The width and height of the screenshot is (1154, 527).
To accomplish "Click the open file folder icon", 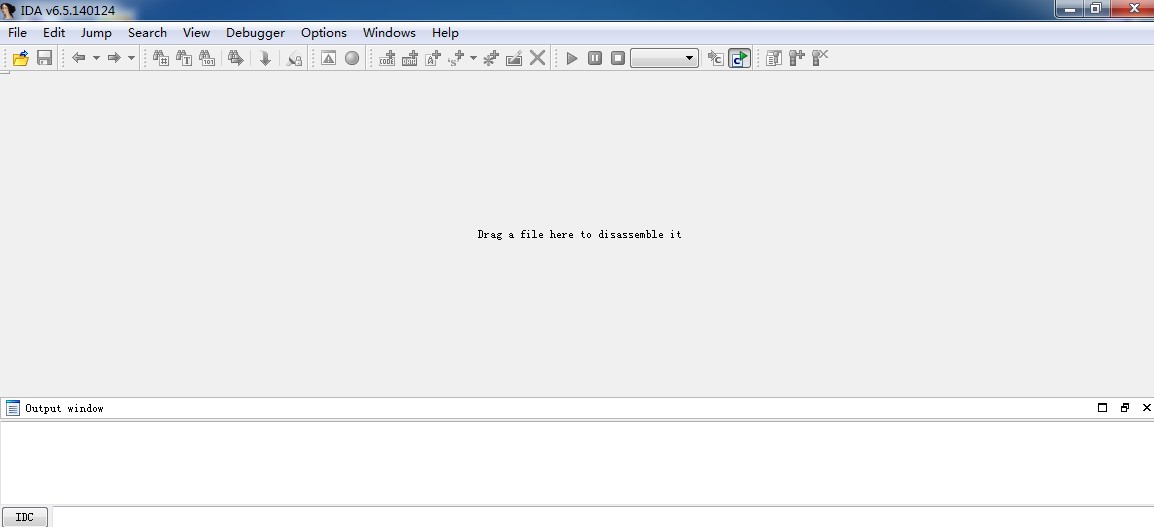I will point(20,58).
